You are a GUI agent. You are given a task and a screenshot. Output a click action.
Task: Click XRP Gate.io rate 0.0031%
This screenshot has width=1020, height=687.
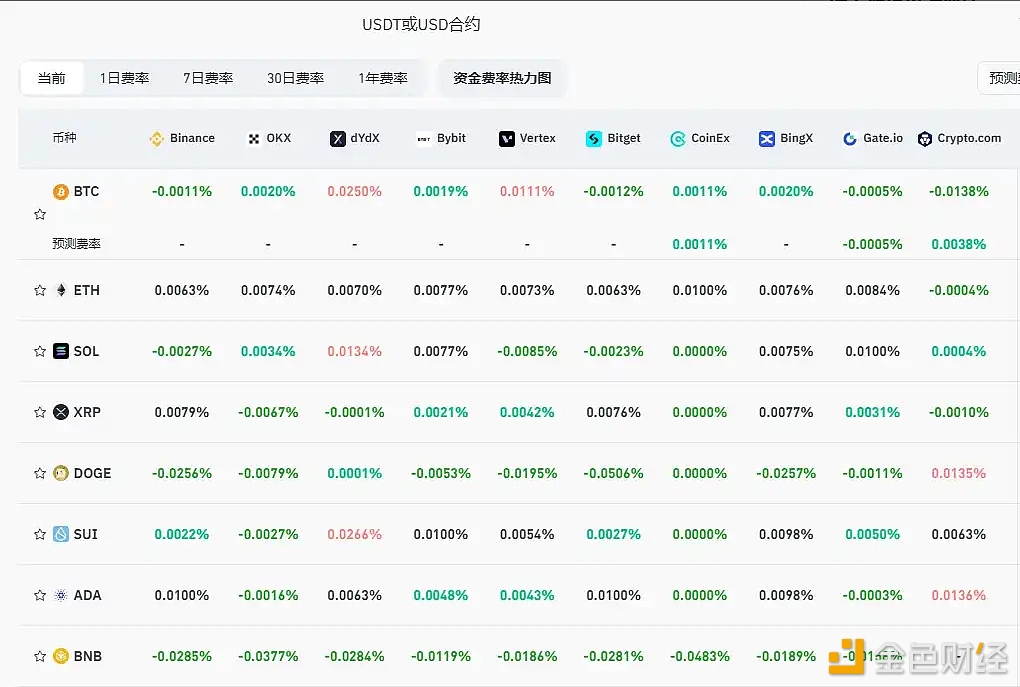click(872, 412)
